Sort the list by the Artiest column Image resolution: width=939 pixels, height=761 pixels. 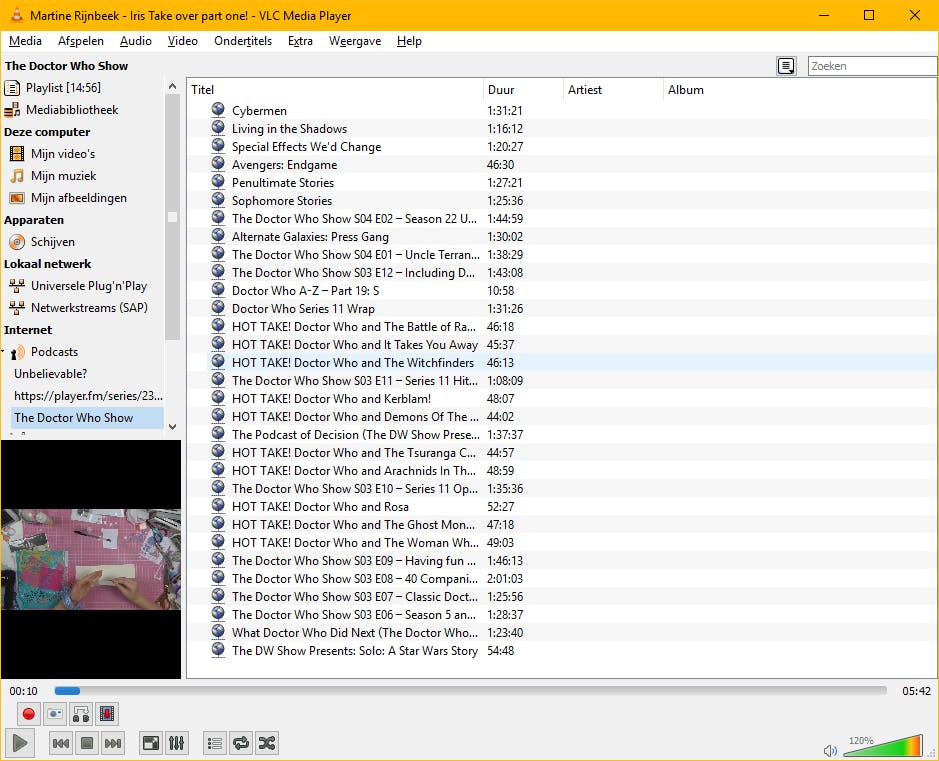[x=613, y=90]
